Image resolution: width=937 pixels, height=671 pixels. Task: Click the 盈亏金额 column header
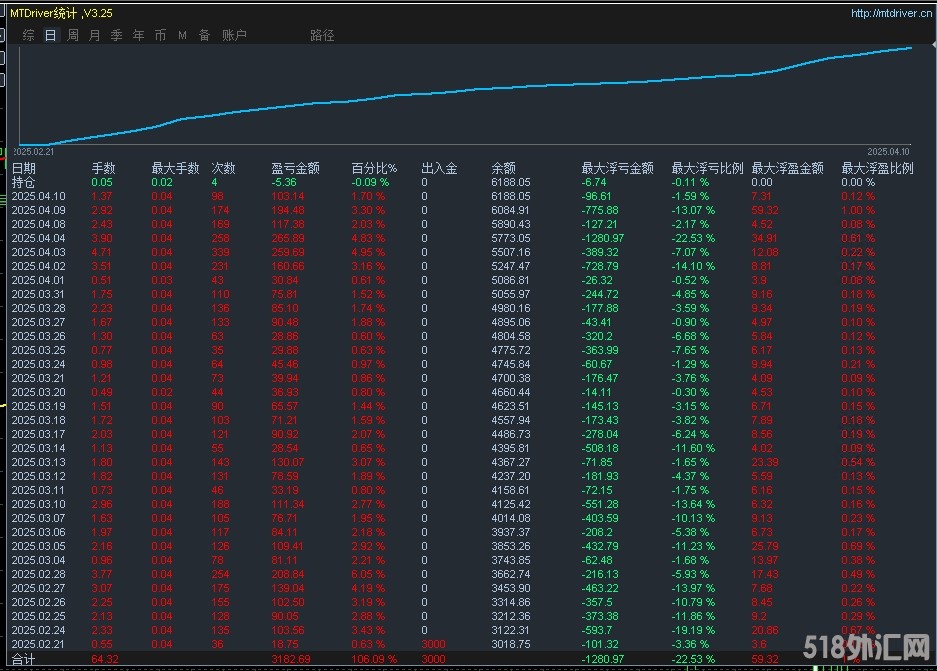[295, 168]
